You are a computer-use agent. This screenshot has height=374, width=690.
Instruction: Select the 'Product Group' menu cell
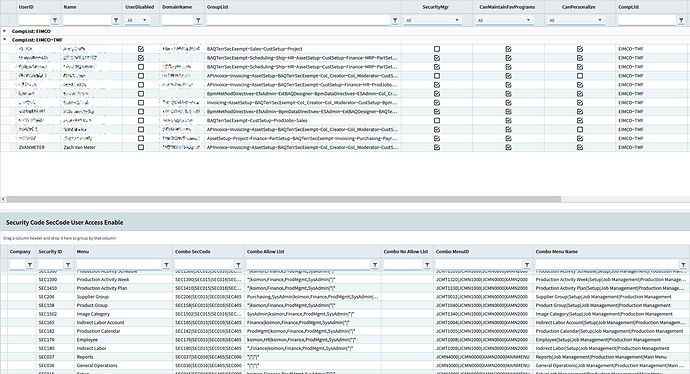pos(124,305)
